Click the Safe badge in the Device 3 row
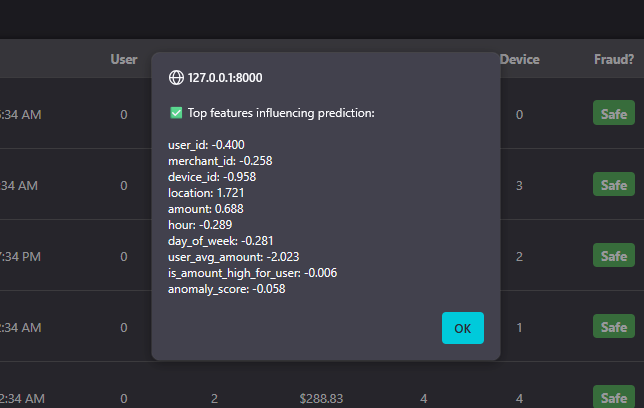This screenshot has width=644, height=408. [x=613, y=185]
